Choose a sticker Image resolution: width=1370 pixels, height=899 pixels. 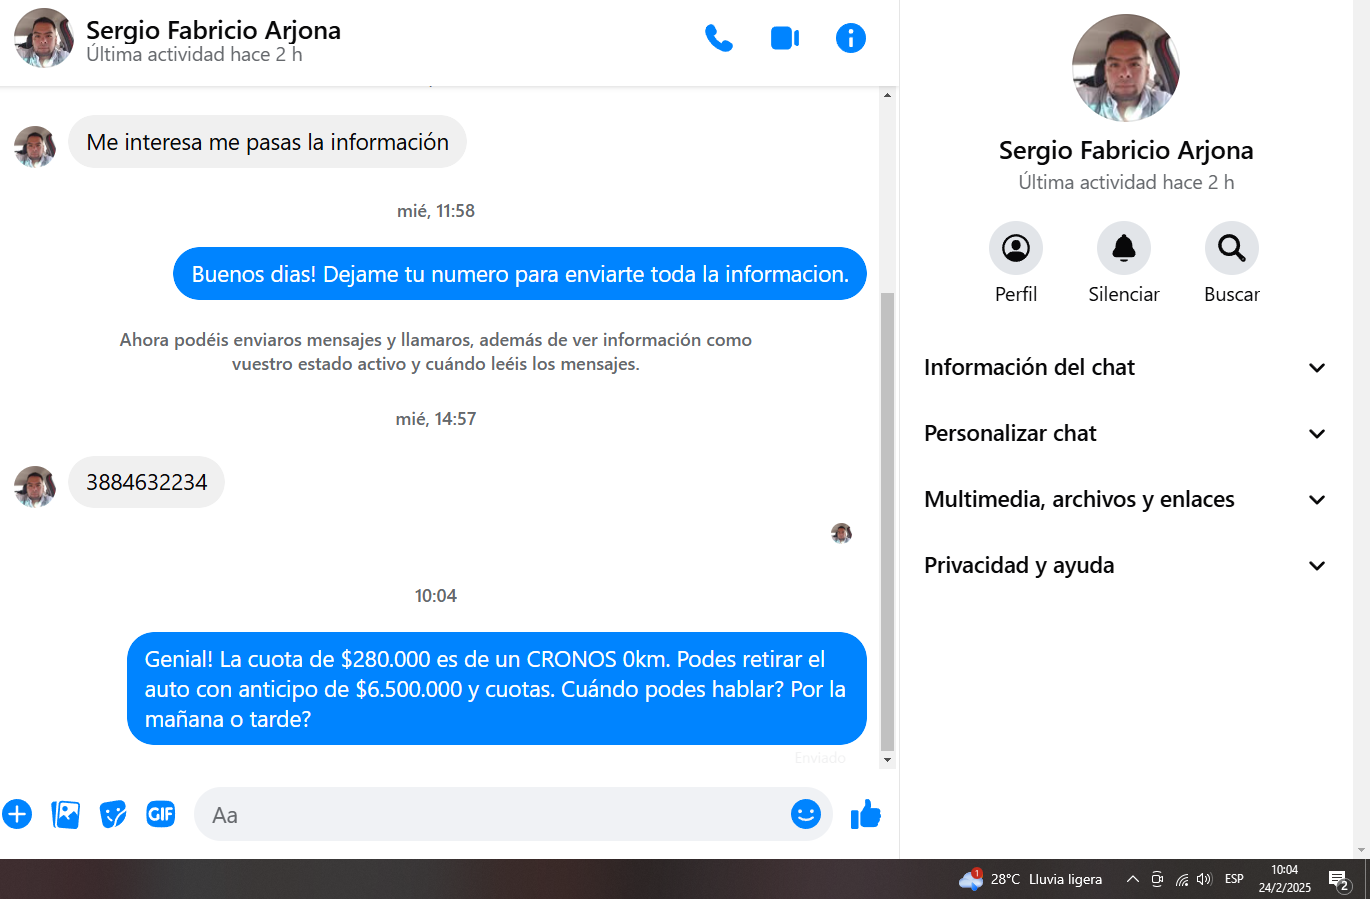coord(113,814)
